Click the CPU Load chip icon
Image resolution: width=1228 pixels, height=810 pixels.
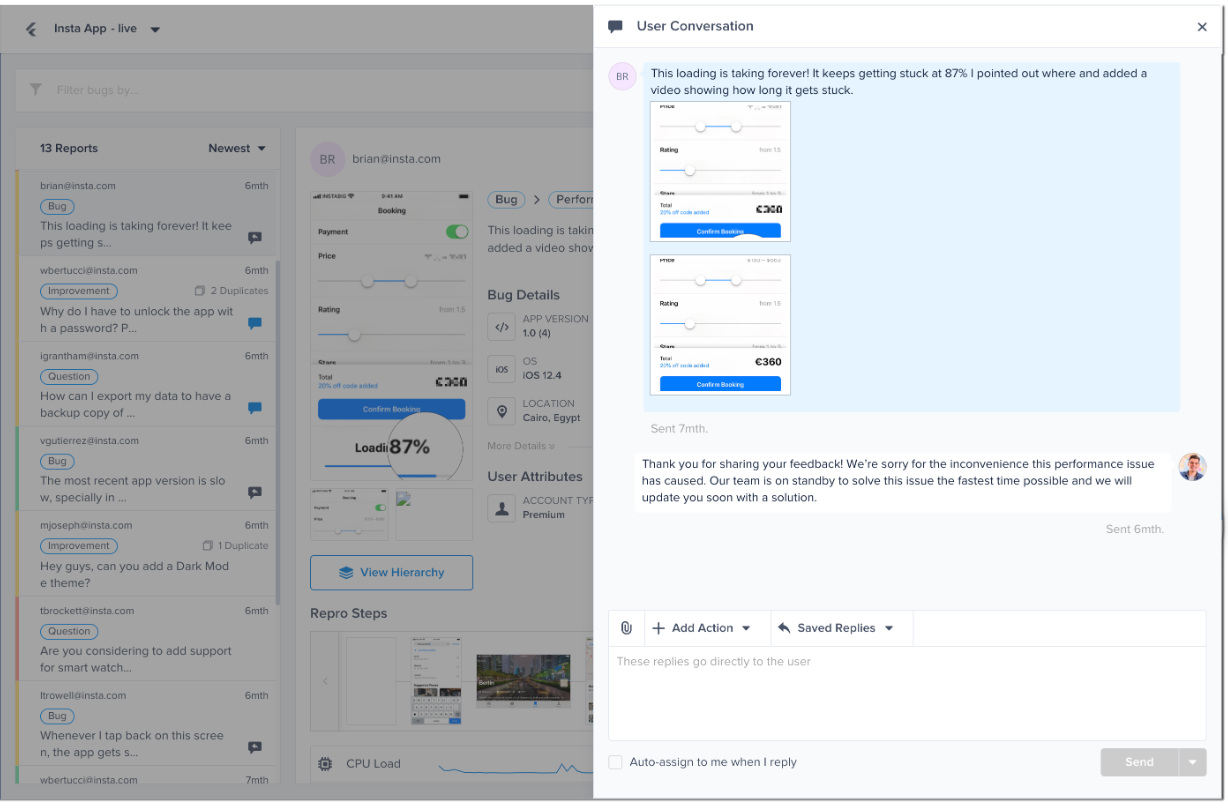coord(325,764)
